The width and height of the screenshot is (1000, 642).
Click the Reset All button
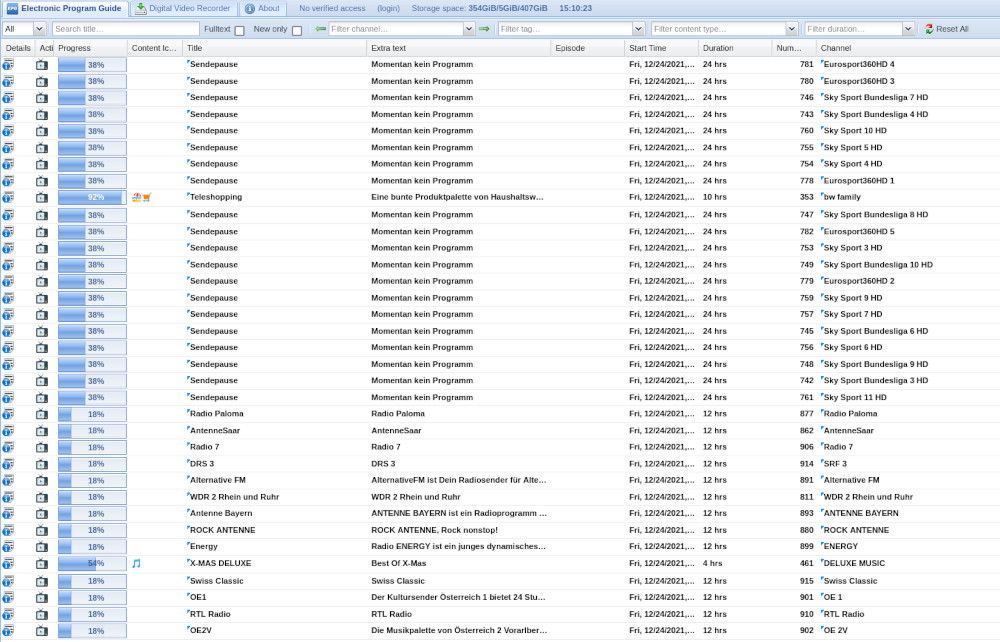pyautogui.click(x=947, y=29)
